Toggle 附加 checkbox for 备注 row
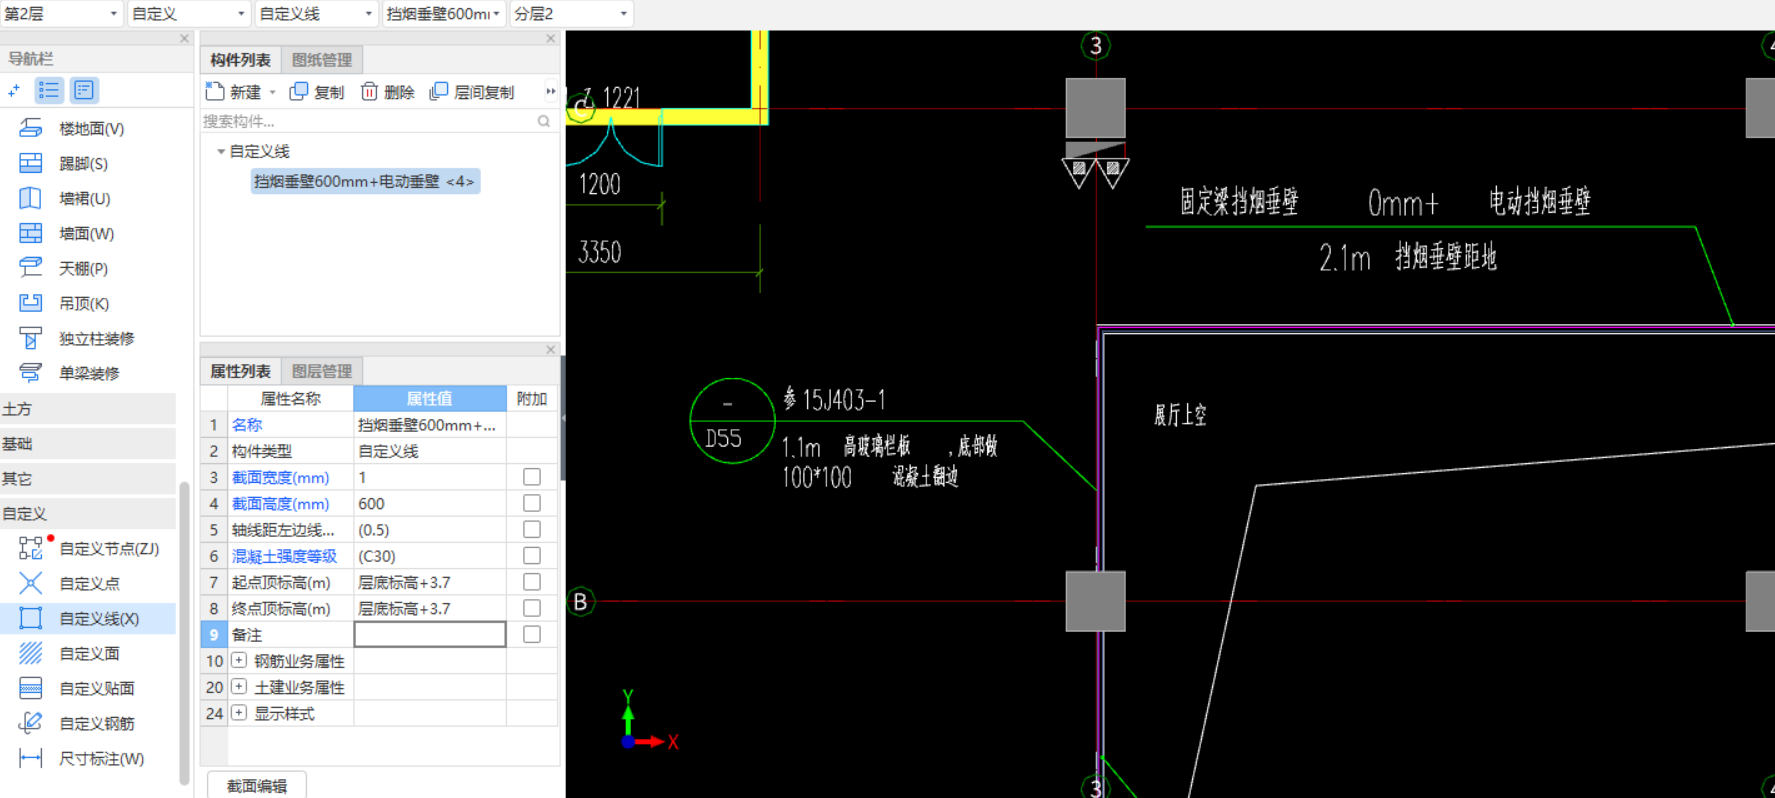The image size is (1775, 798). tap(532, 634)
